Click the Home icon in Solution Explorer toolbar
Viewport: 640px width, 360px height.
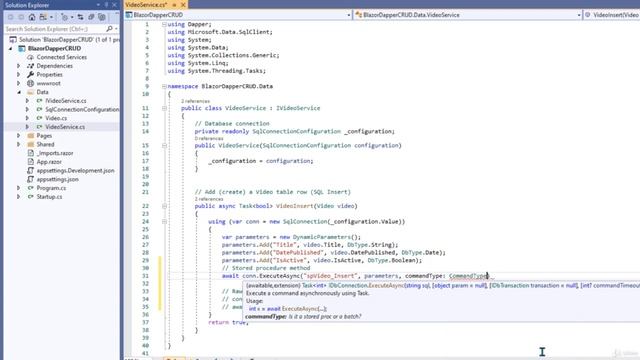[x=32, y=17]
